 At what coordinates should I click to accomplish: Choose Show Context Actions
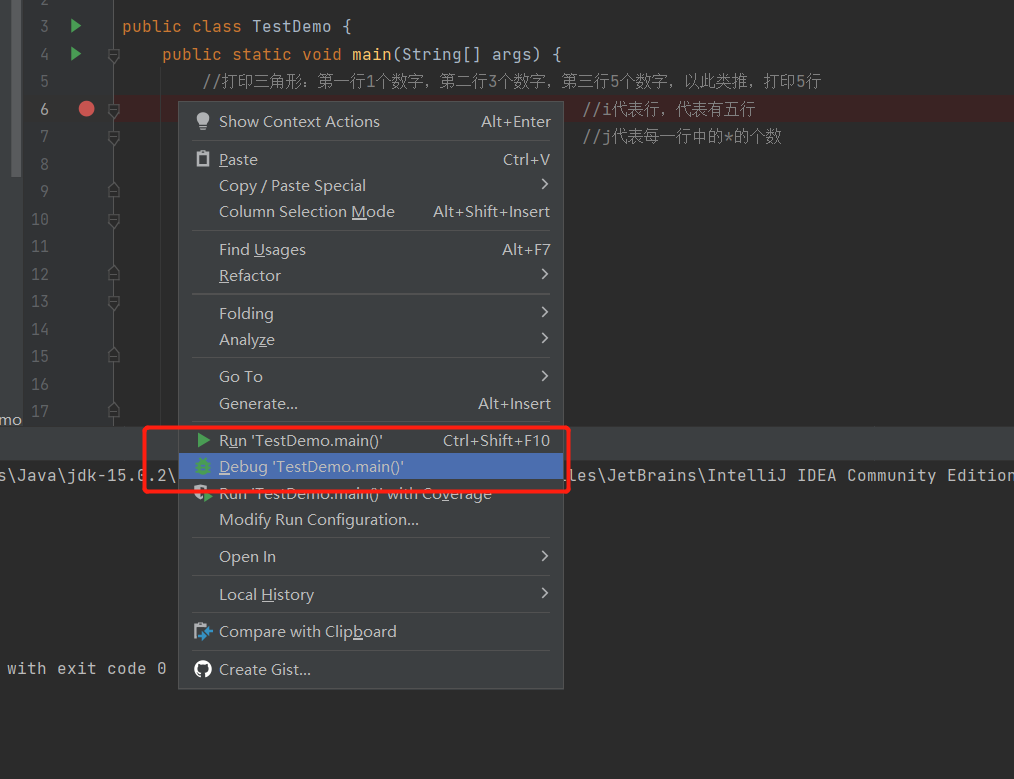pos(371,122)
